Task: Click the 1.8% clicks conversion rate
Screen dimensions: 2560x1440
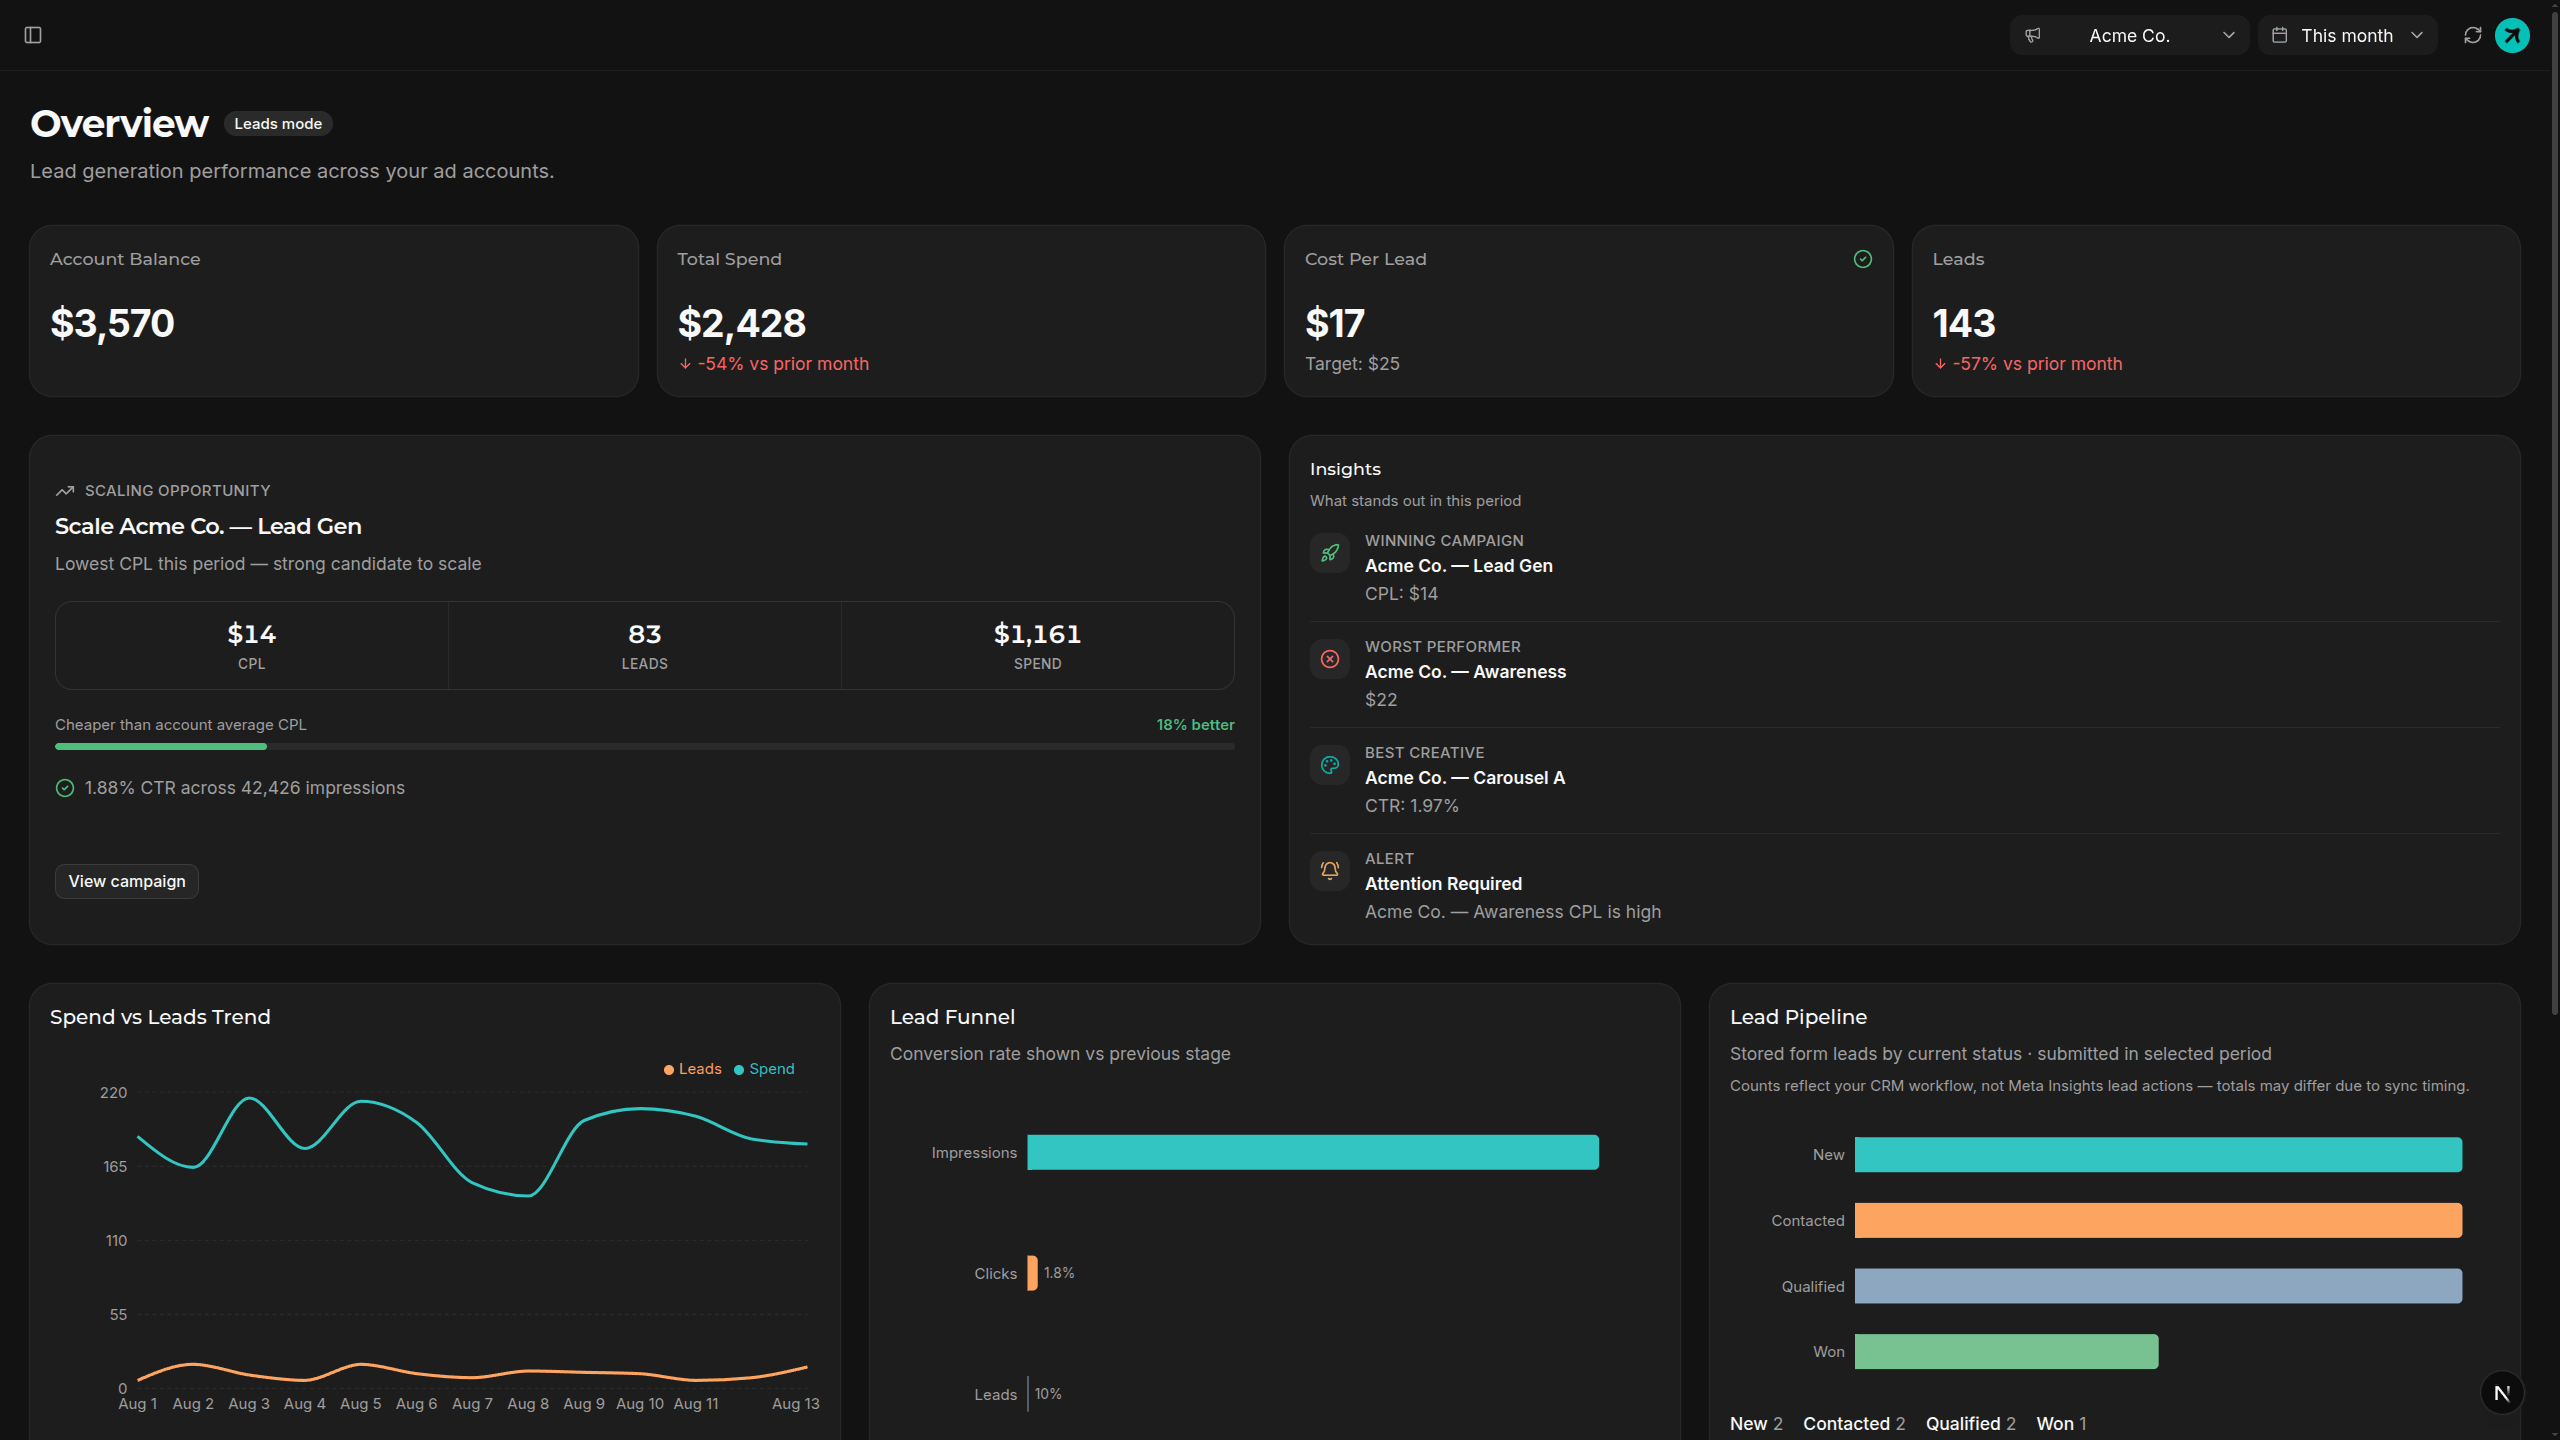Action: coord(1059,1273)
